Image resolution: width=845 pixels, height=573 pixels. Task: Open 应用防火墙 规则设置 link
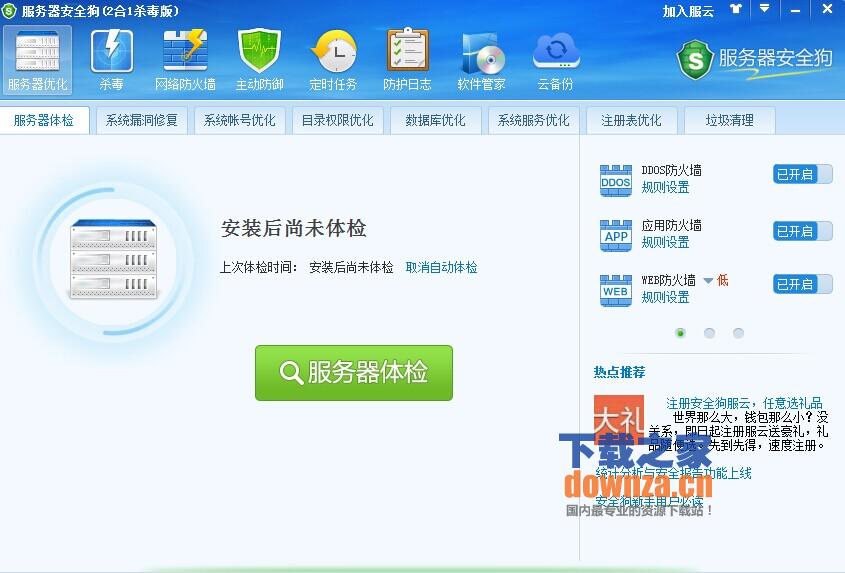pos(666,243)
